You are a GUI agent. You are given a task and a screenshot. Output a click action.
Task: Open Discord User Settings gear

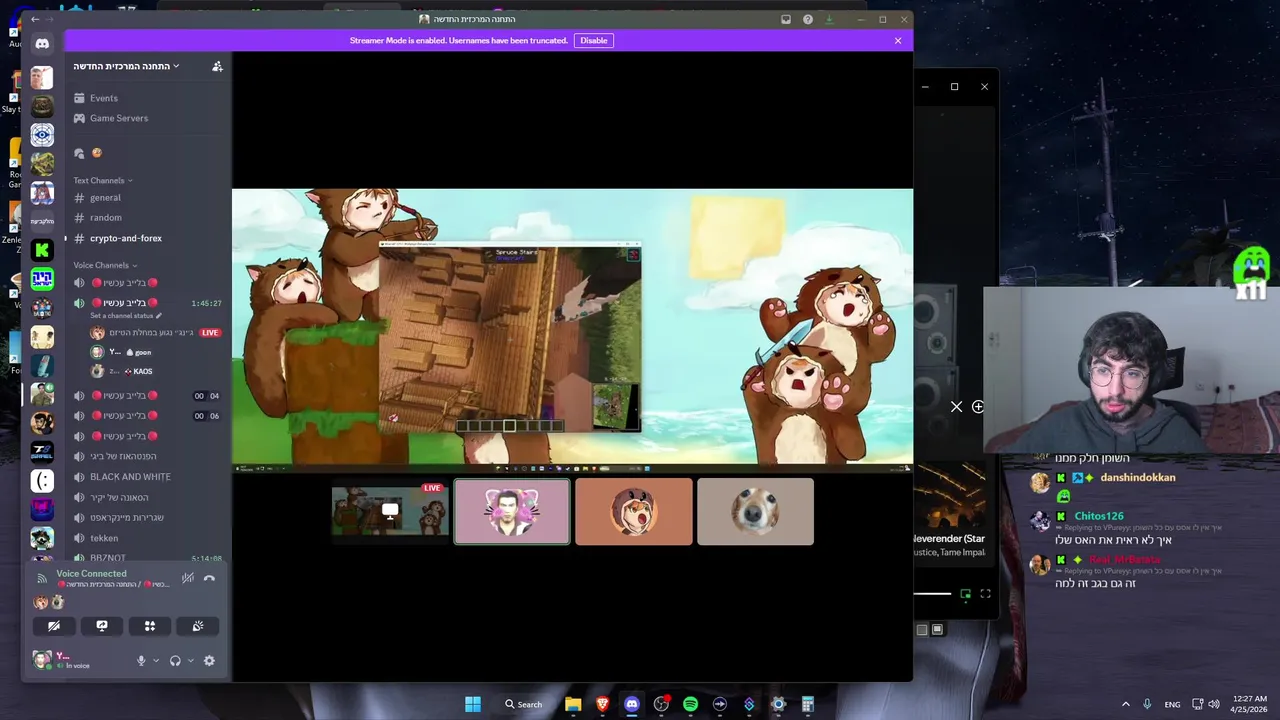pos(209,661)
